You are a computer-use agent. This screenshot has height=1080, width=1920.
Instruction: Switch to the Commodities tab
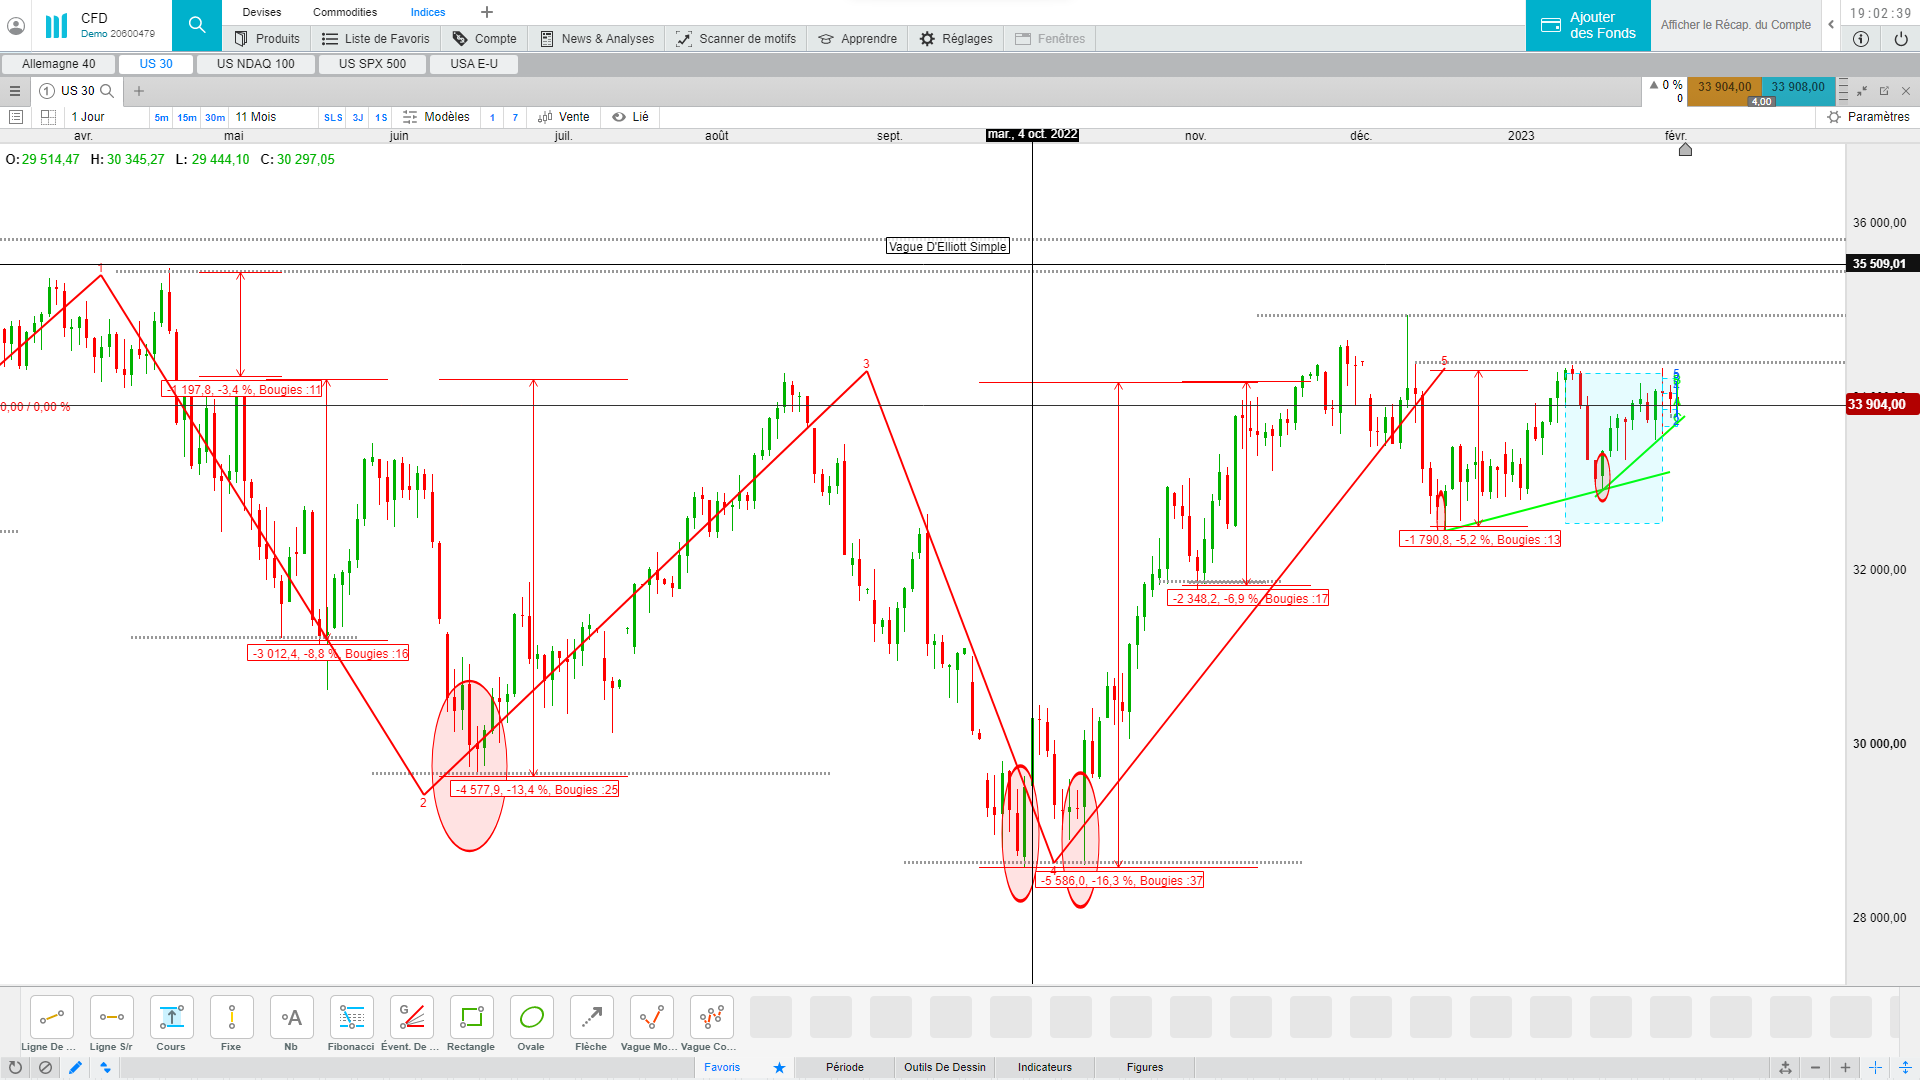point(345,12)
